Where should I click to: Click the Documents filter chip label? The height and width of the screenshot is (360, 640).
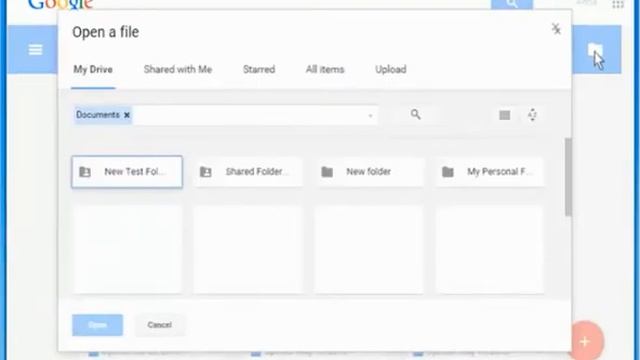click(98, 115)
